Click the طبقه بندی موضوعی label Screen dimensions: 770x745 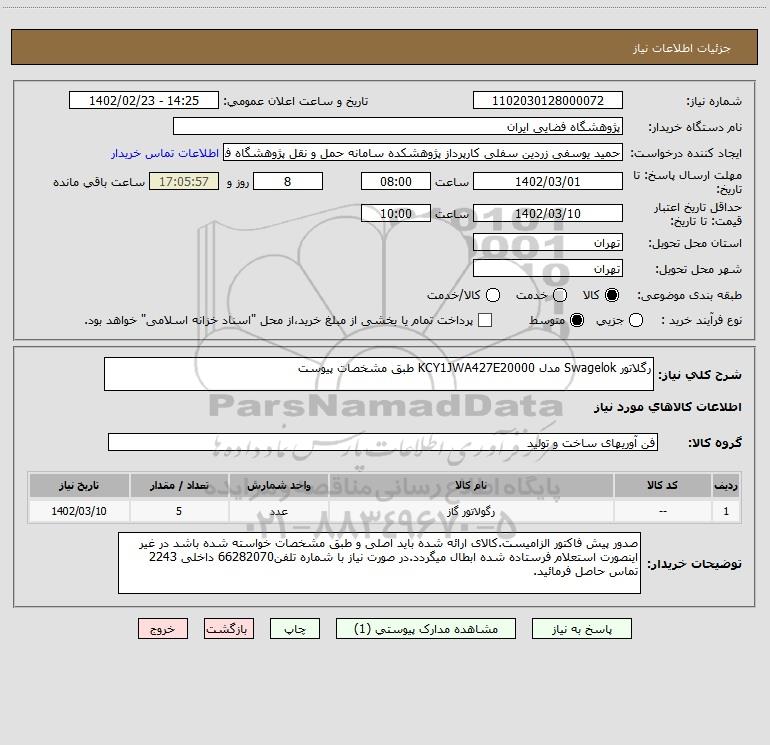pyautogui.click(x=689, y=295)
